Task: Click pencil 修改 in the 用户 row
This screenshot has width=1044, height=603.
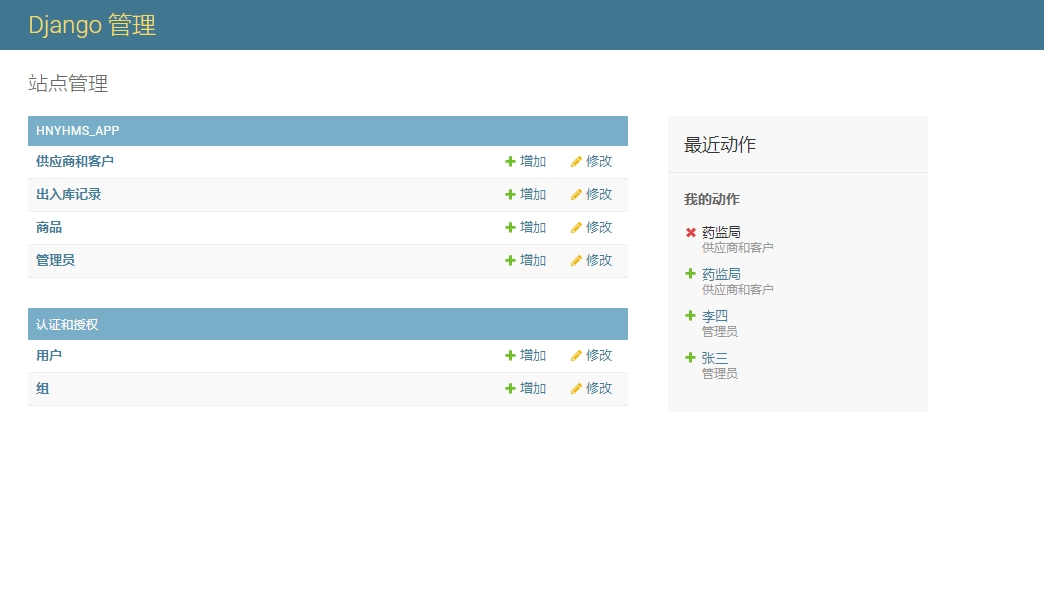Action: tap(591, 355)
